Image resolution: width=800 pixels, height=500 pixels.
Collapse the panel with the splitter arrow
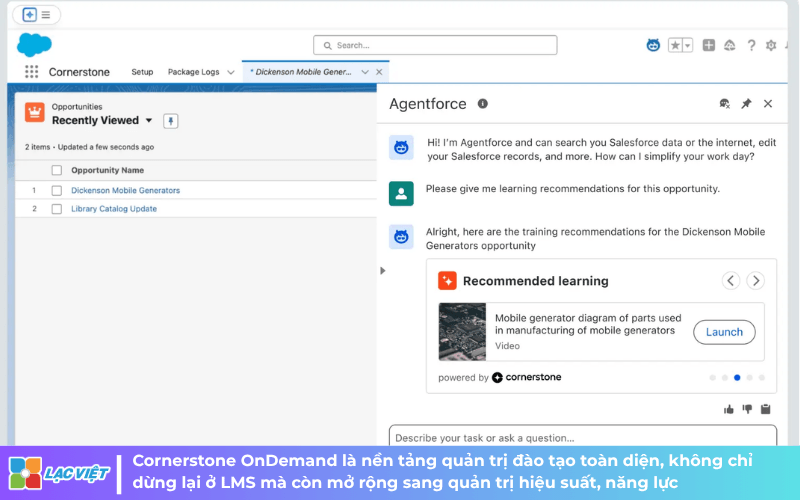tap(383, 271)
